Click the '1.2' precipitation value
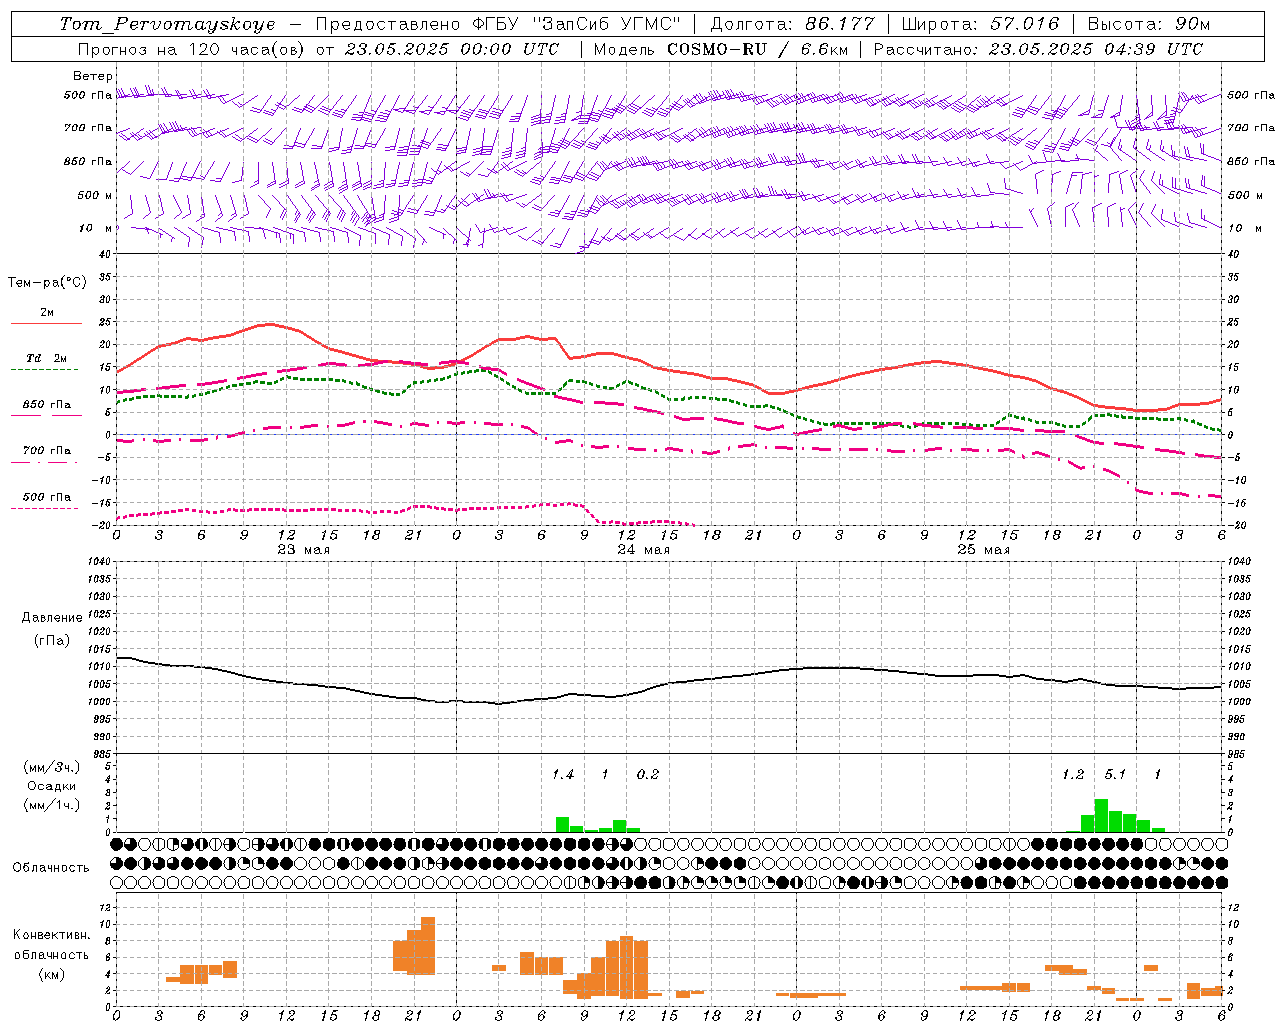 1073,775
